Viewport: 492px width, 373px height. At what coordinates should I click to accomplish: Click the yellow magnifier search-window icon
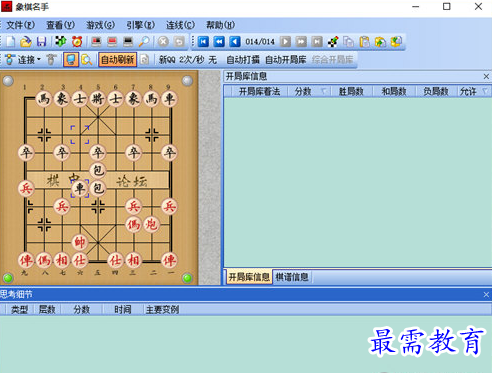coord(87,60)
